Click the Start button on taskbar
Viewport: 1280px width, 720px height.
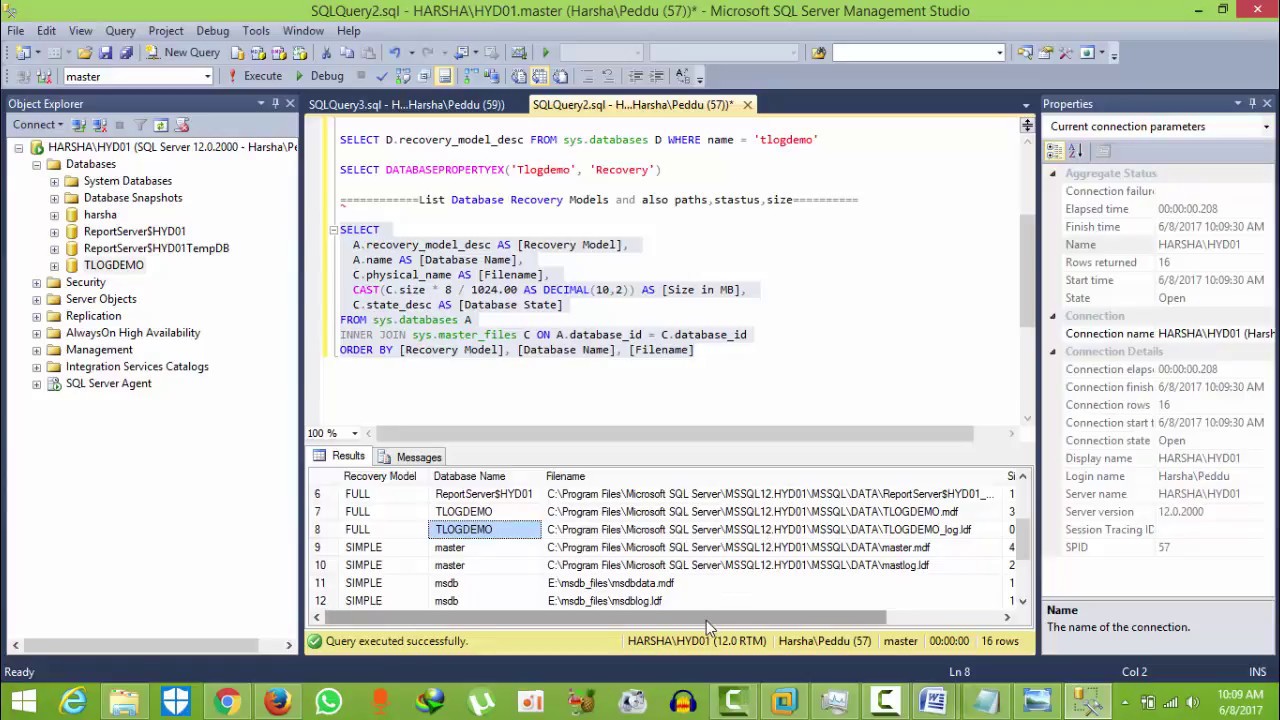click(x=23, y=701)
